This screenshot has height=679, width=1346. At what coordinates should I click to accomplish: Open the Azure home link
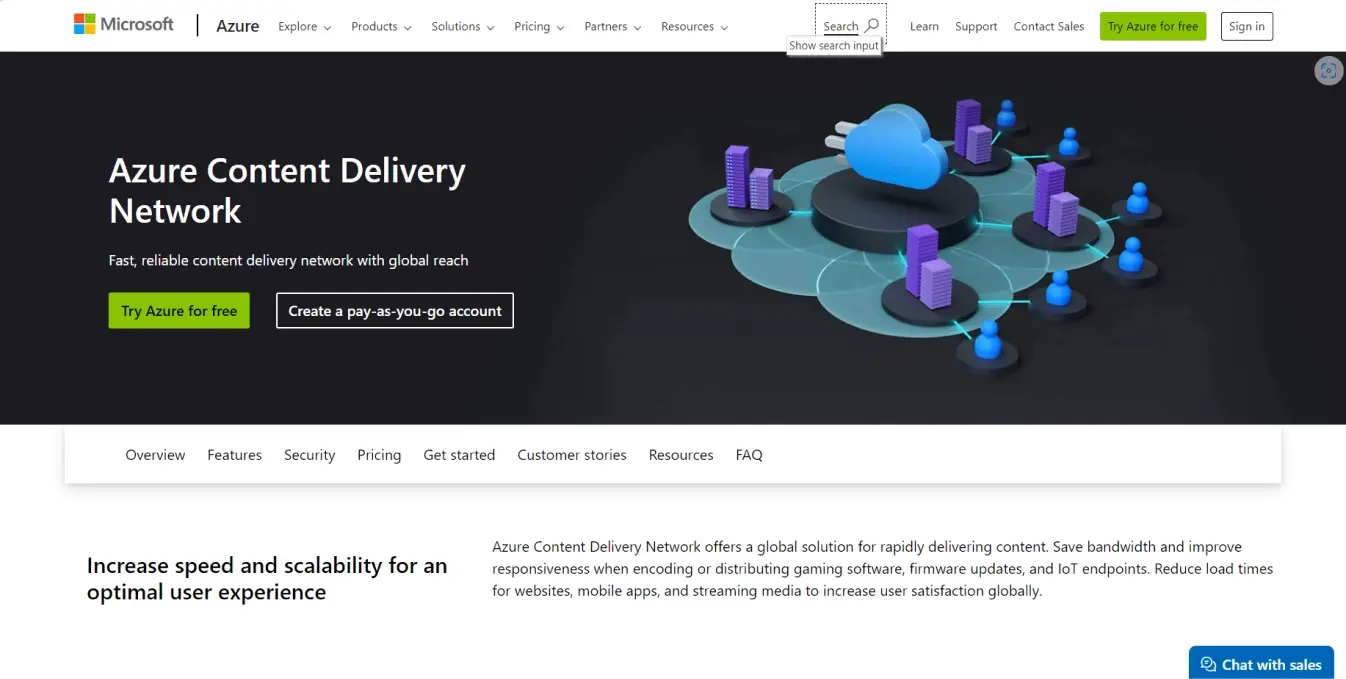tap(238, 26)
